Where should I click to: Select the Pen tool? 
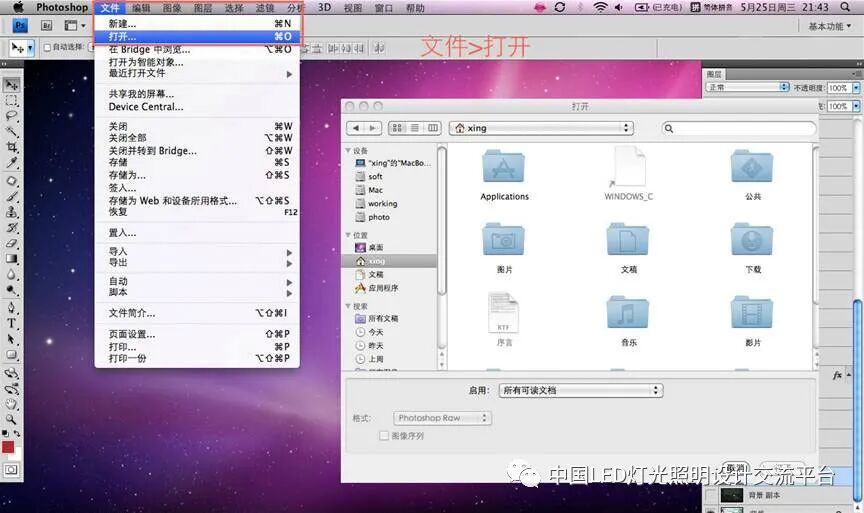pyautogui.click(x=12, y=307)
